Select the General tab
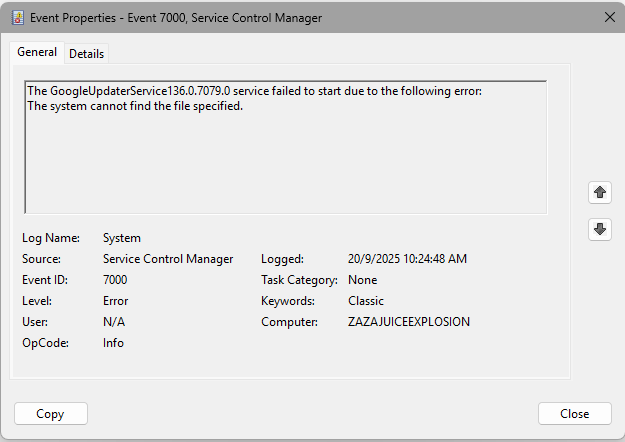 point(37,53)
